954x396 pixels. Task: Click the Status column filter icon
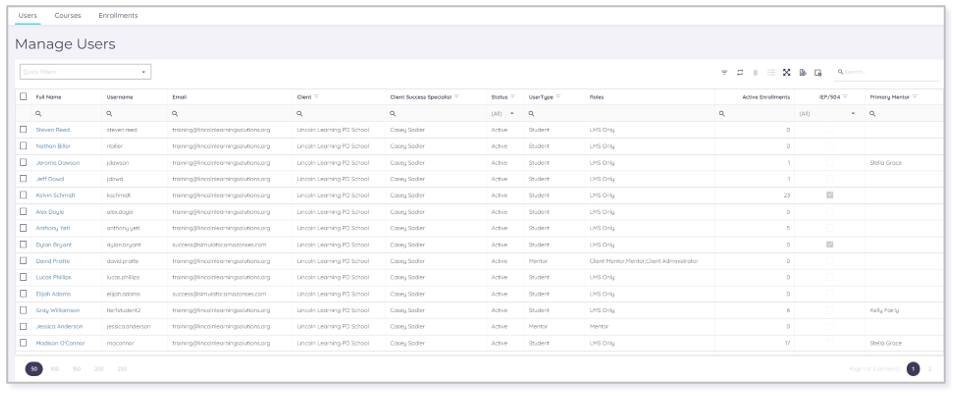(x=512, y=97)
